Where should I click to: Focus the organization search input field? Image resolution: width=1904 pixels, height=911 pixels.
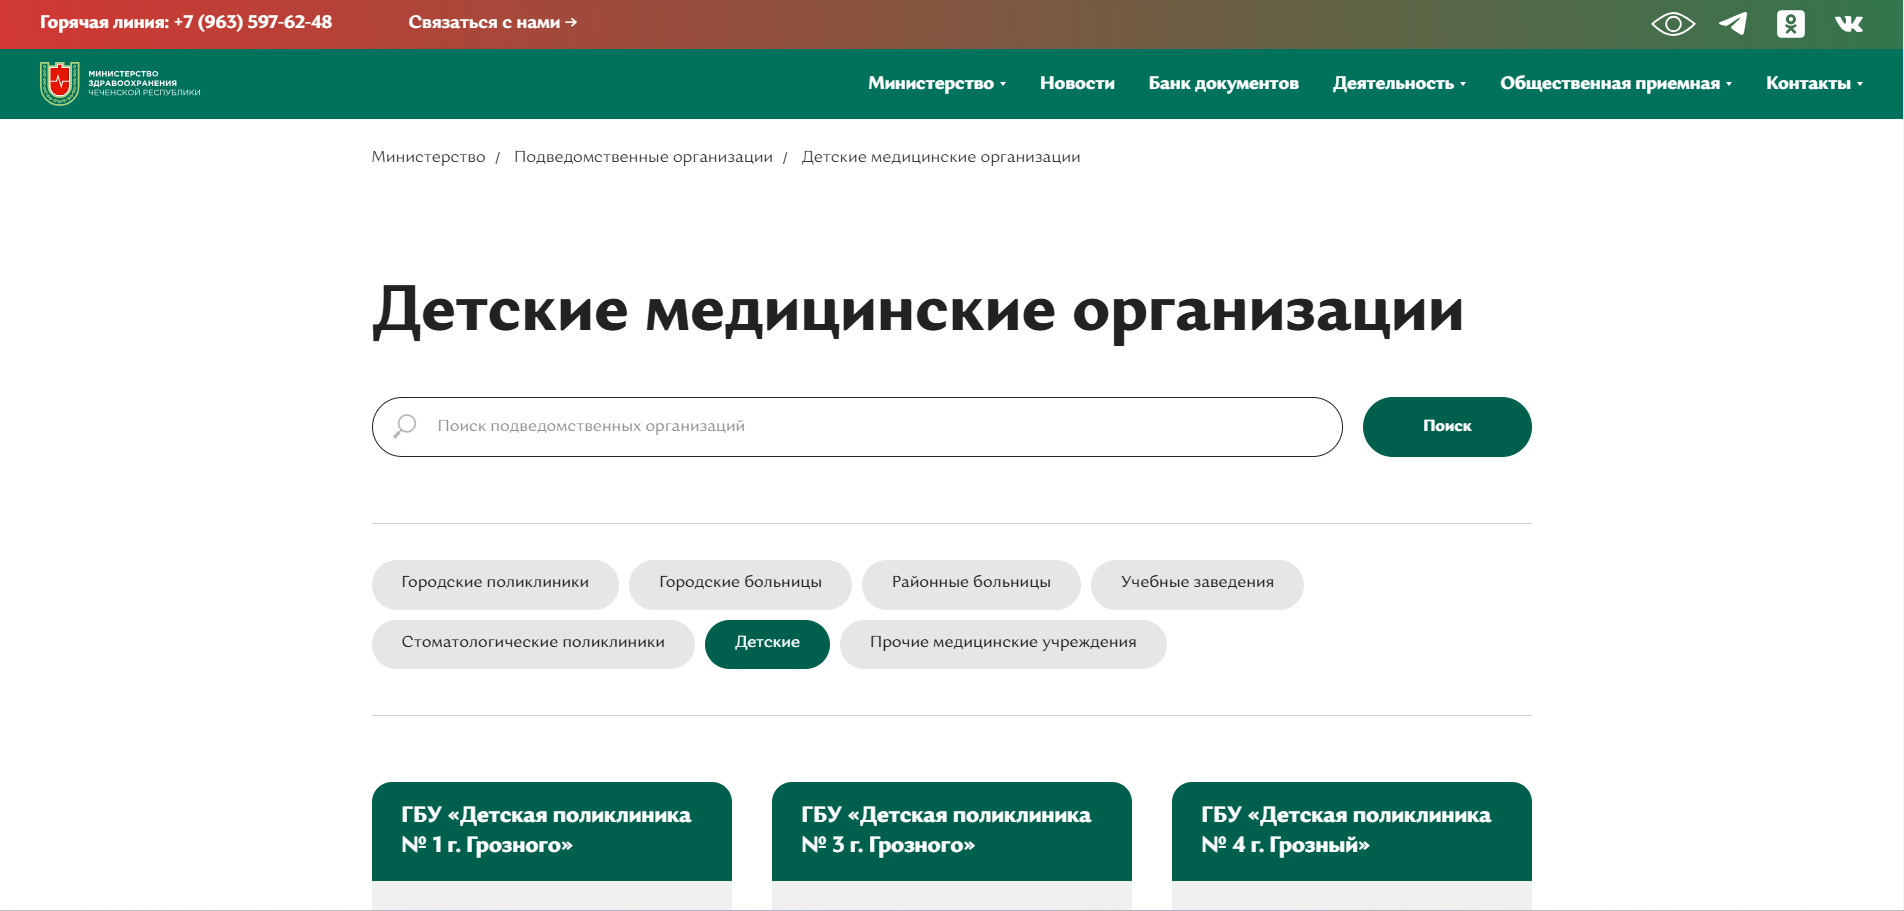pos(857,427)
